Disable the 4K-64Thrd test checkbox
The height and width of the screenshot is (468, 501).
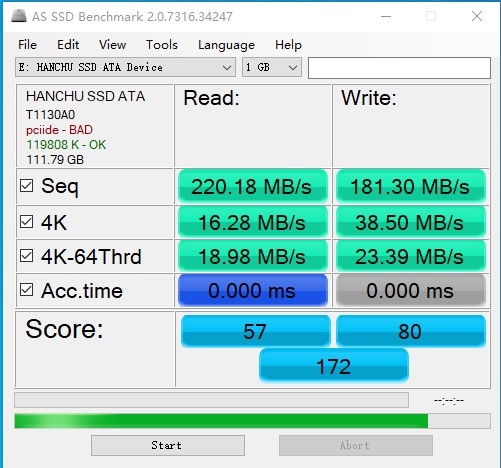click(26, 256)
